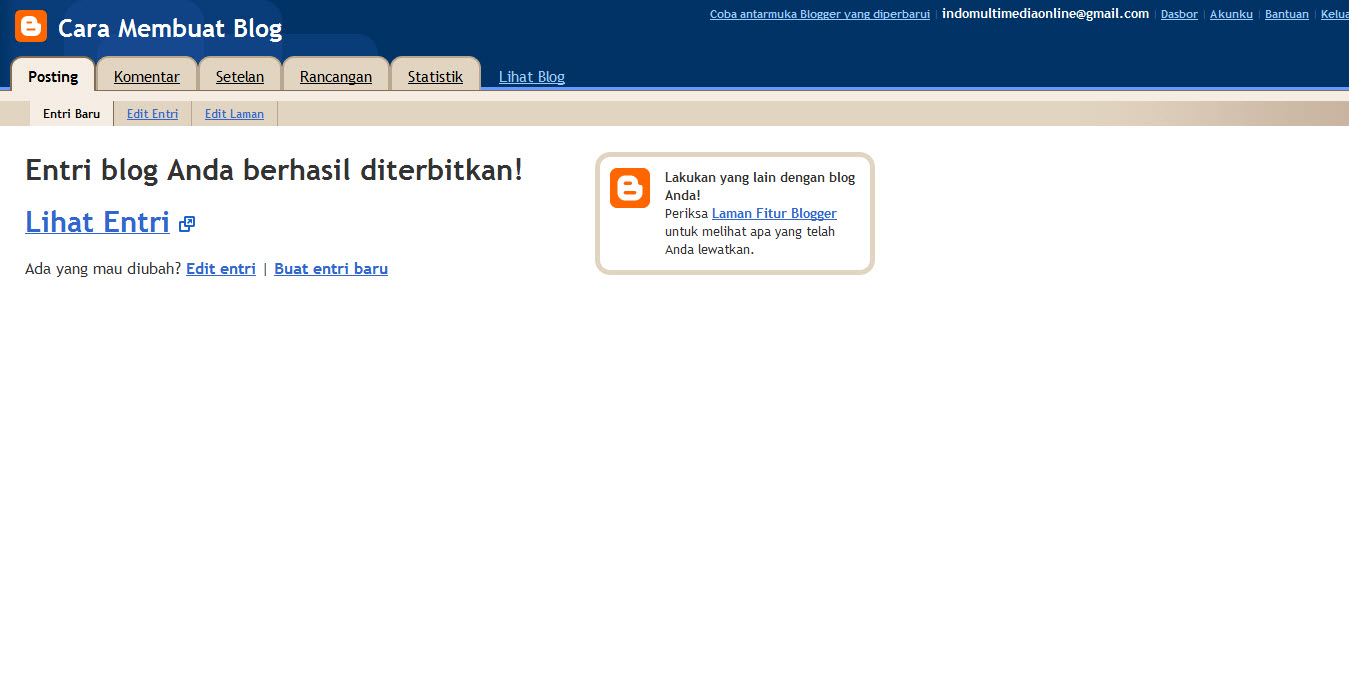Image resolution: width=1349 pixels, height=676 pixels.
Task: Click the Lihat Entri link
Action: pos(96,222)
